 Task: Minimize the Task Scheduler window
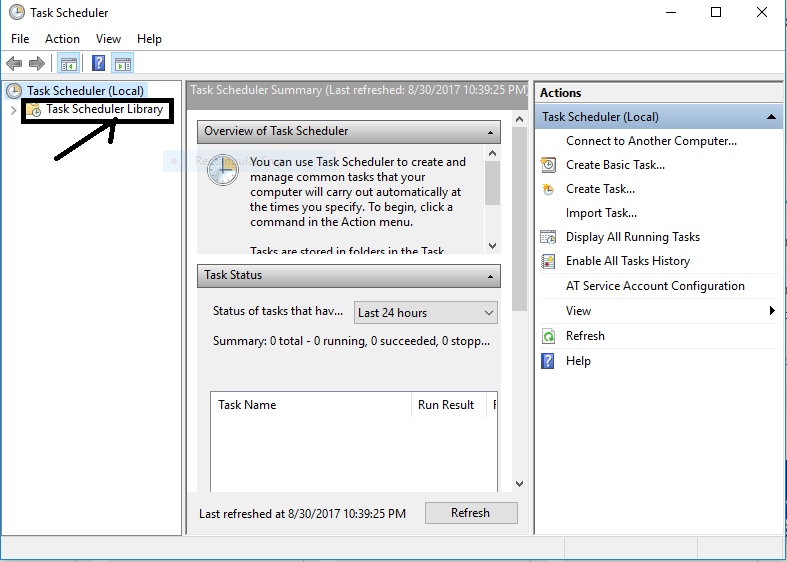(671, 12)
